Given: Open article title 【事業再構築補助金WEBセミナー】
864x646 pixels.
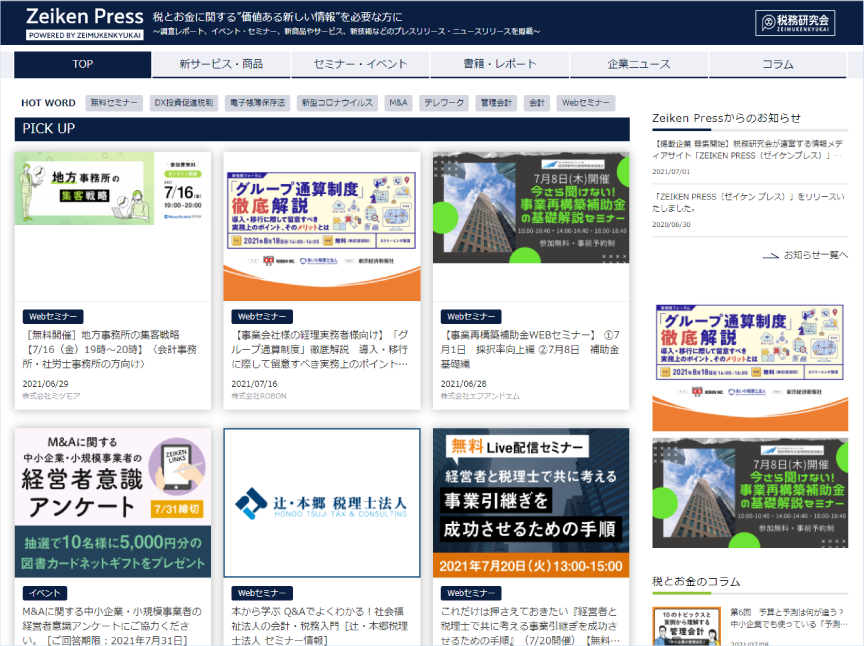Looking at the screenshot, I should click(530, 349).
